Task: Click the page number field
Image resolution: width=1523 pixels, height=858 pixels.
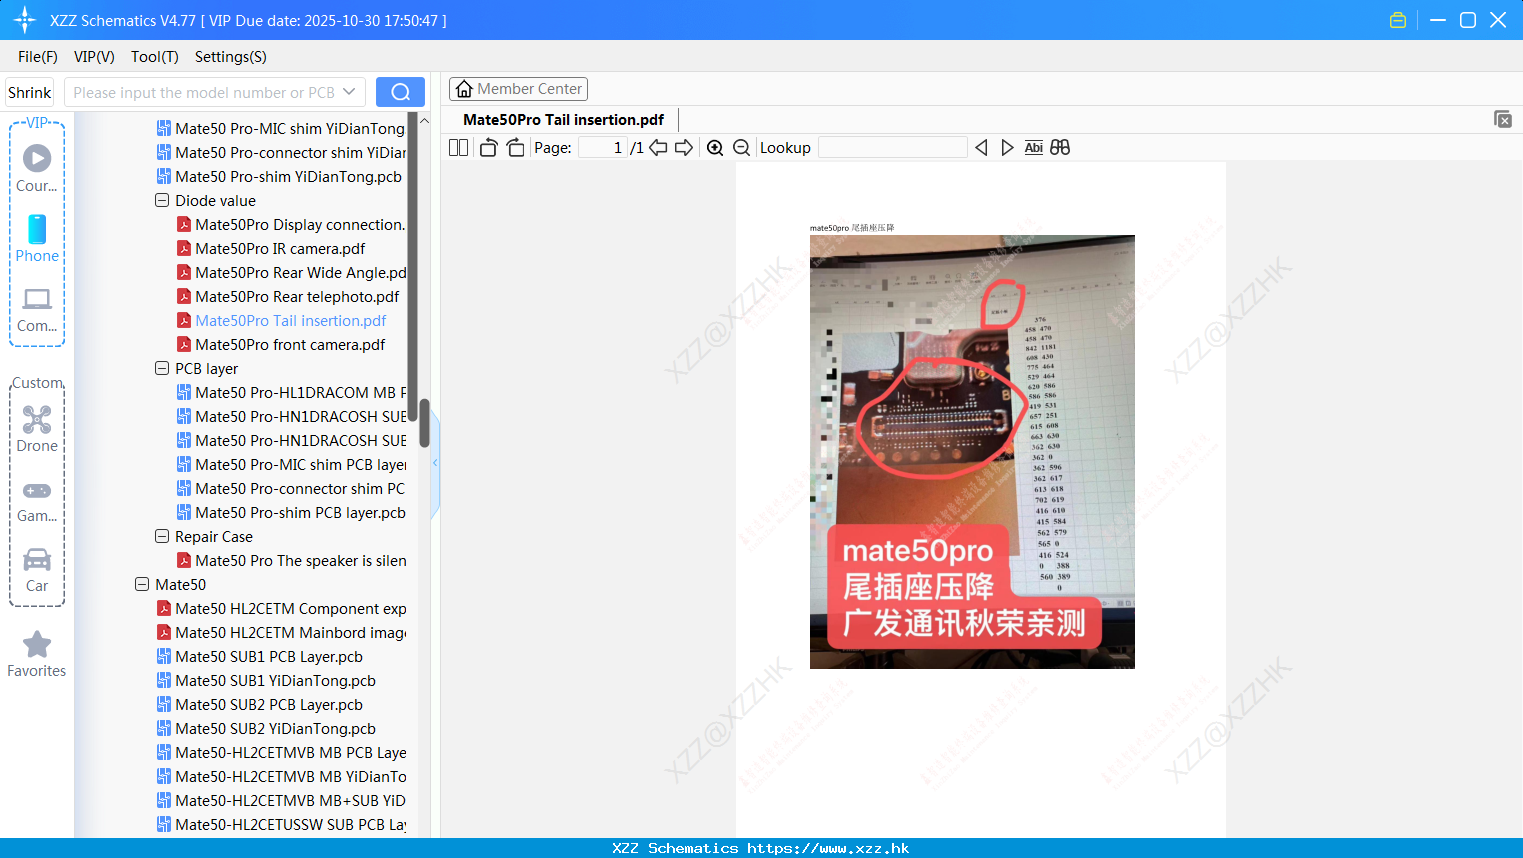Action: click(602, 148)
